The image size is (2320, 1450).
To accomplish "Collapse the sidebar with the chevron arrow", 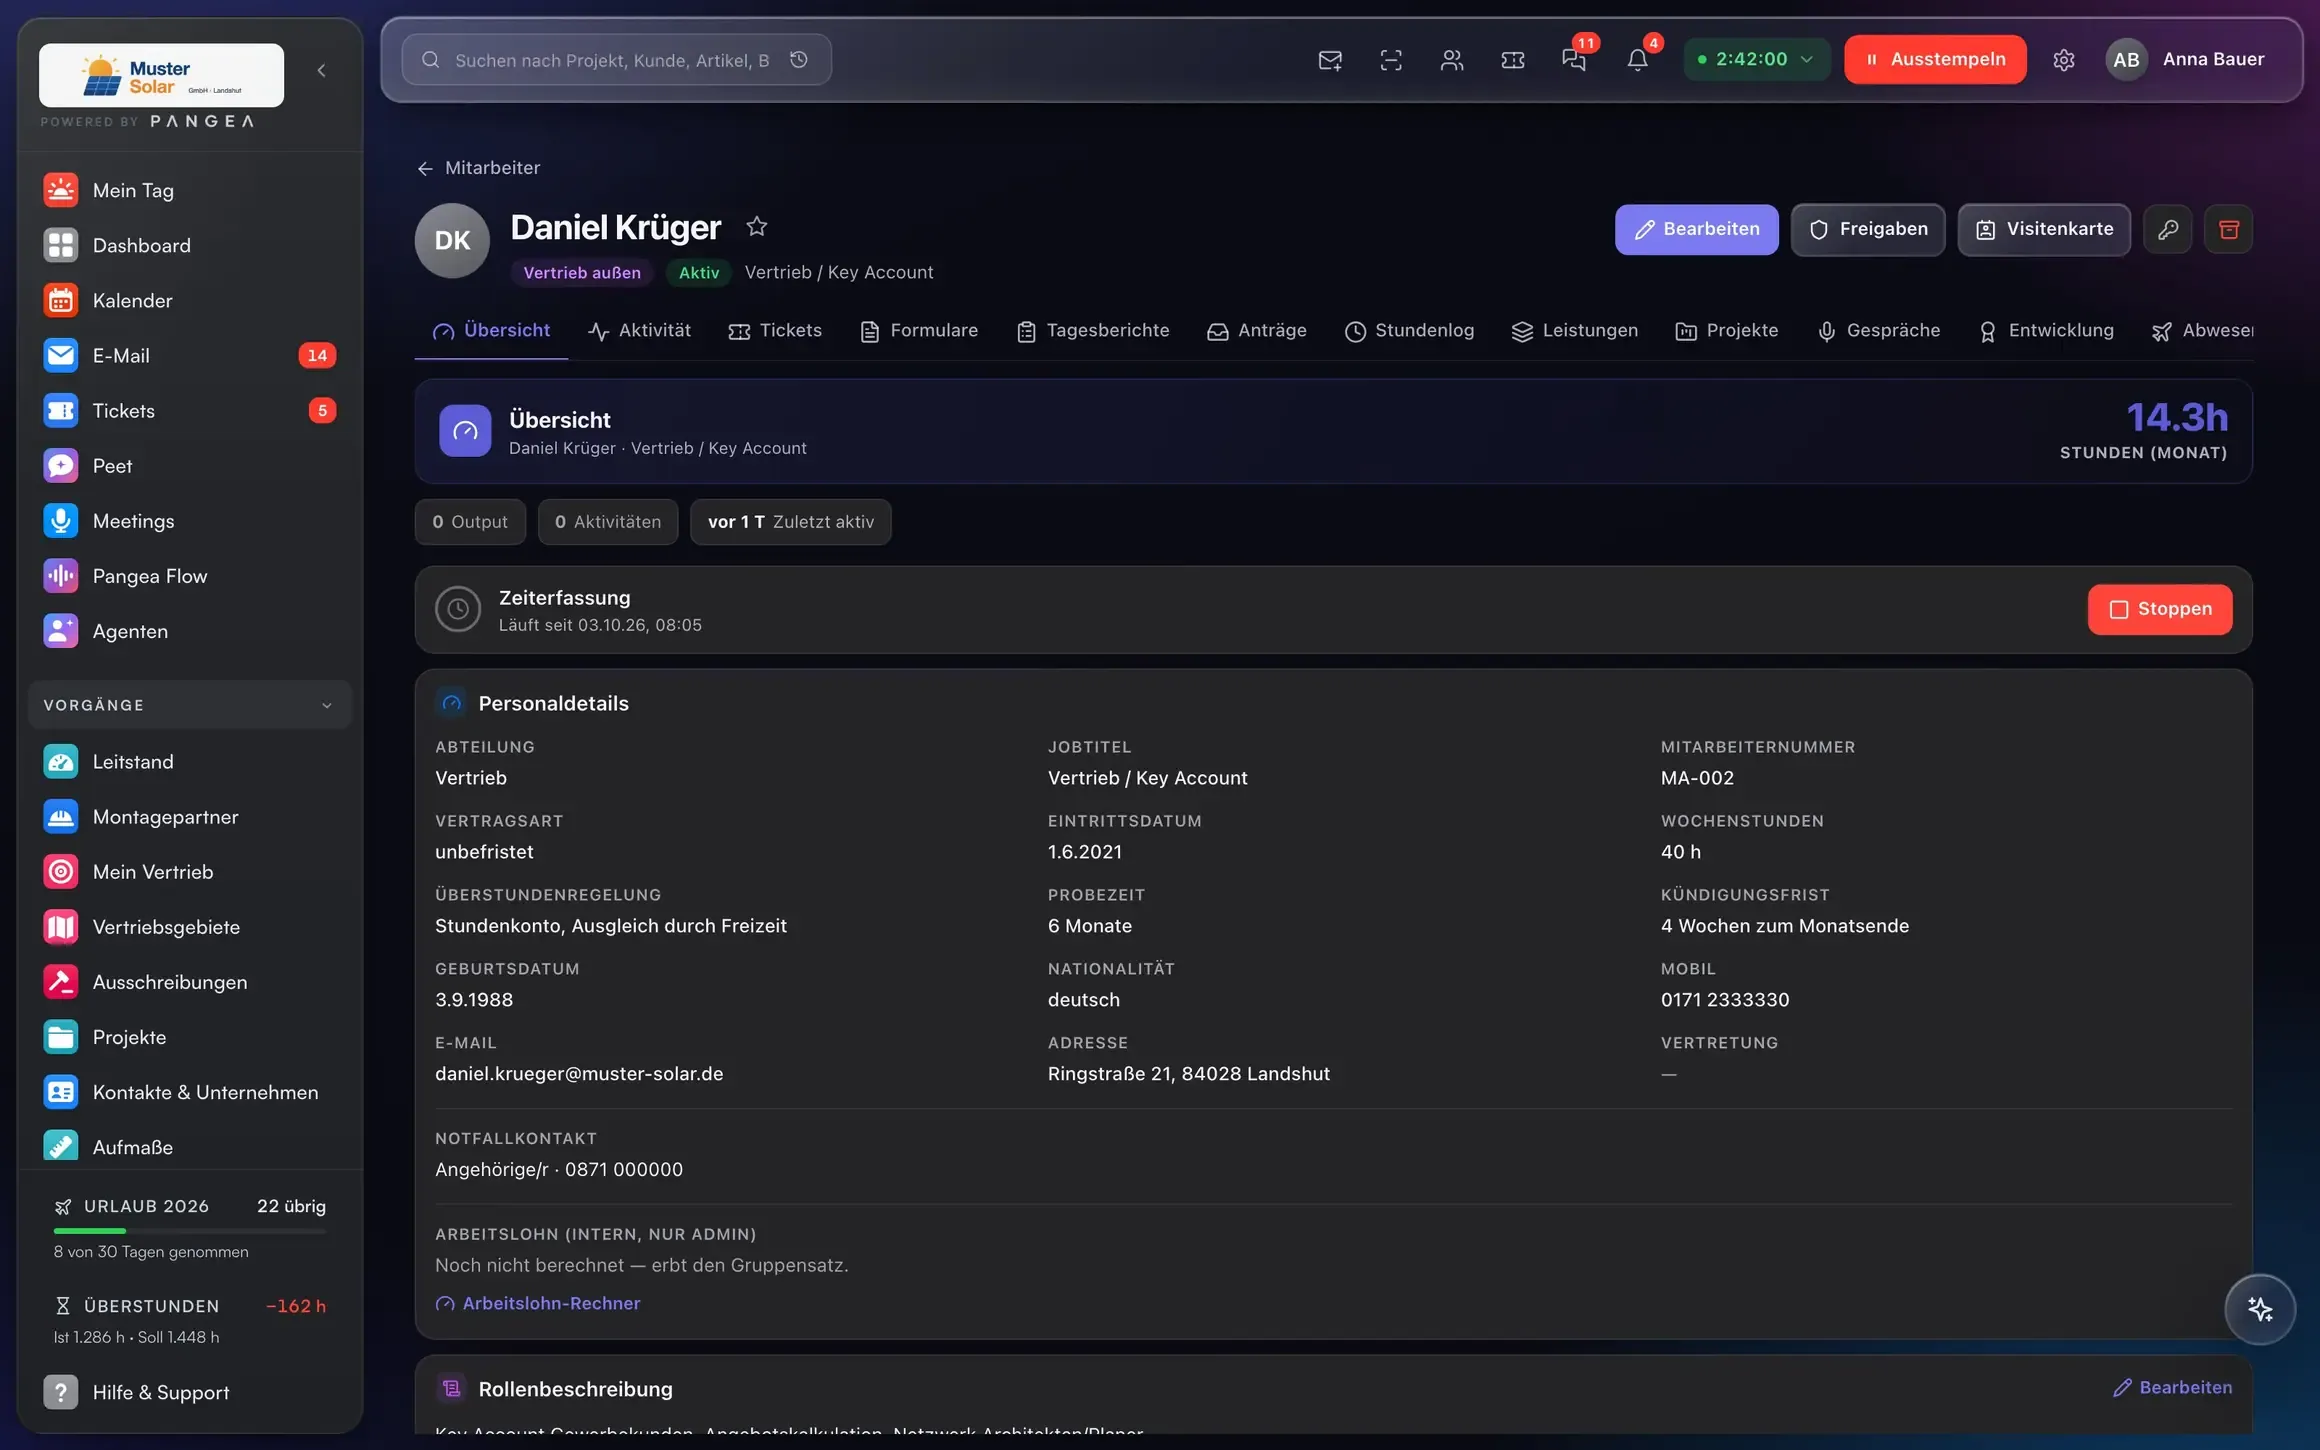I will pos(321,70).
